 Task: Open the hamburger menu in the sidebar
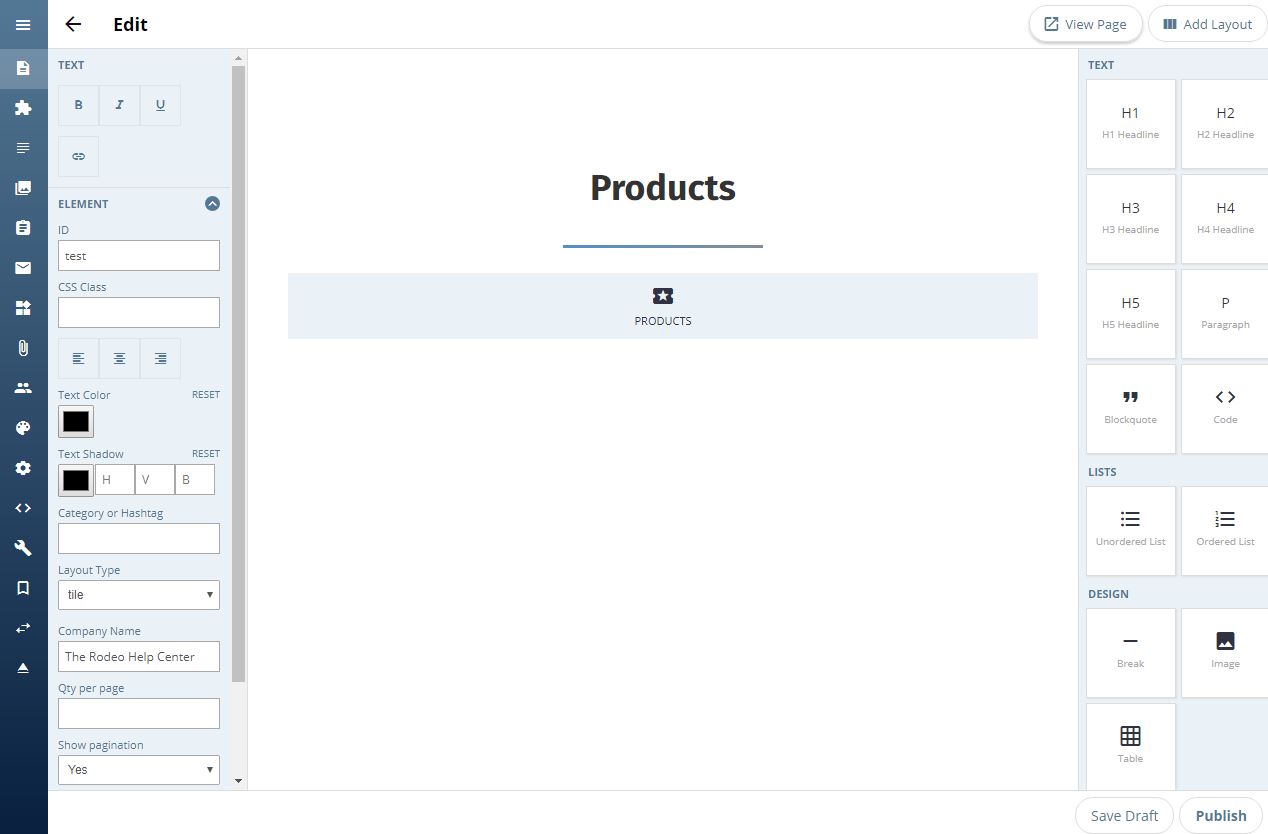[23, 25]
